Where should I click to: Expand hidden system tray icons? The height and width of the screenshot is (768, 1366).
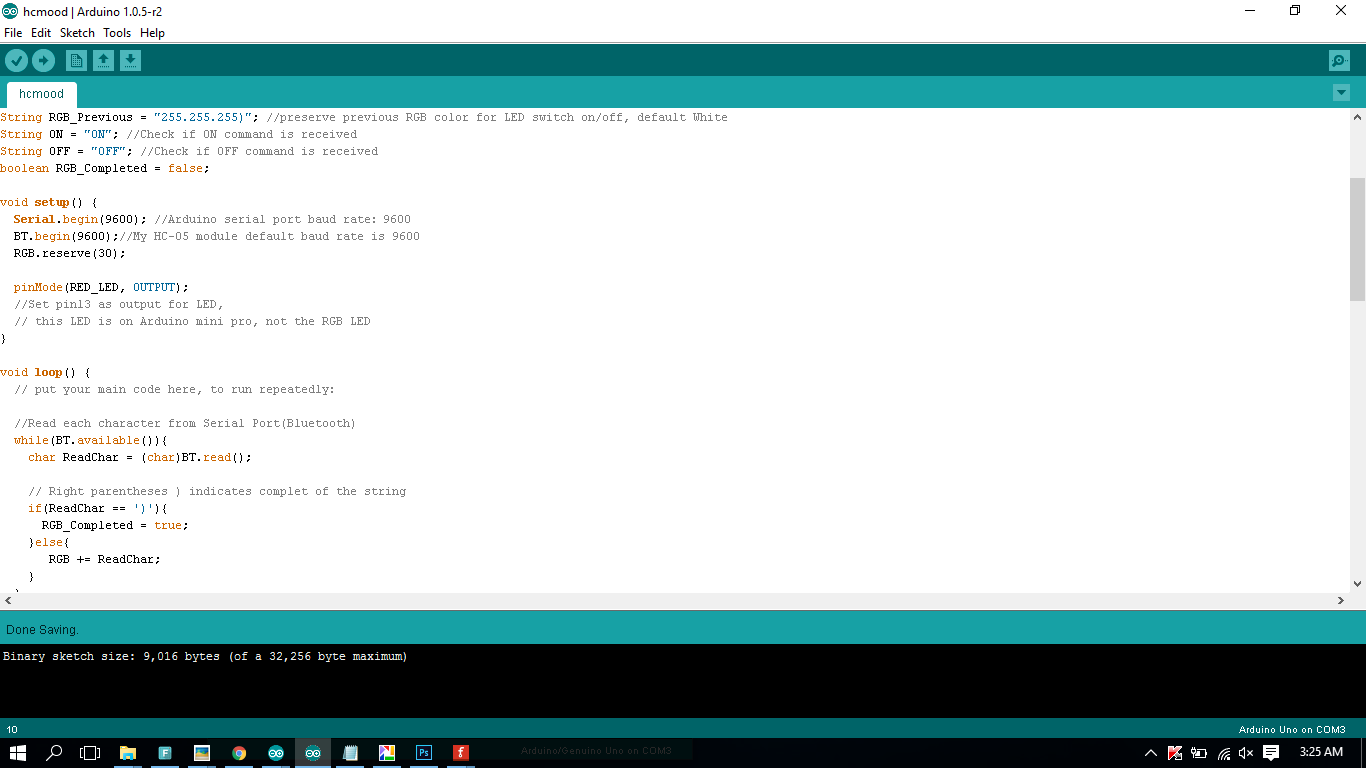(1150, 752)
